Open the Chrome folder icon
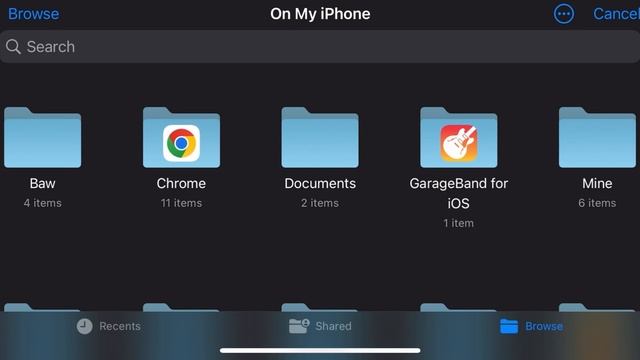 (181, 137)
